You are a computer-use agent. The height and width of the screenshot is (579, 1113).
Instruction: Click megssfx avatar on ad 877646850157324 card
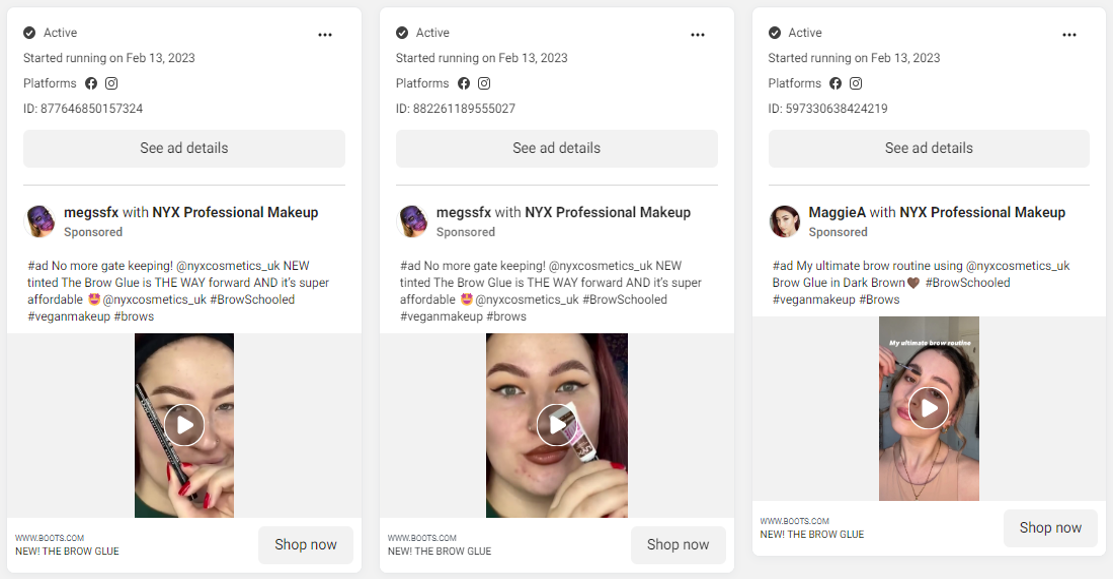pos(40,221)
